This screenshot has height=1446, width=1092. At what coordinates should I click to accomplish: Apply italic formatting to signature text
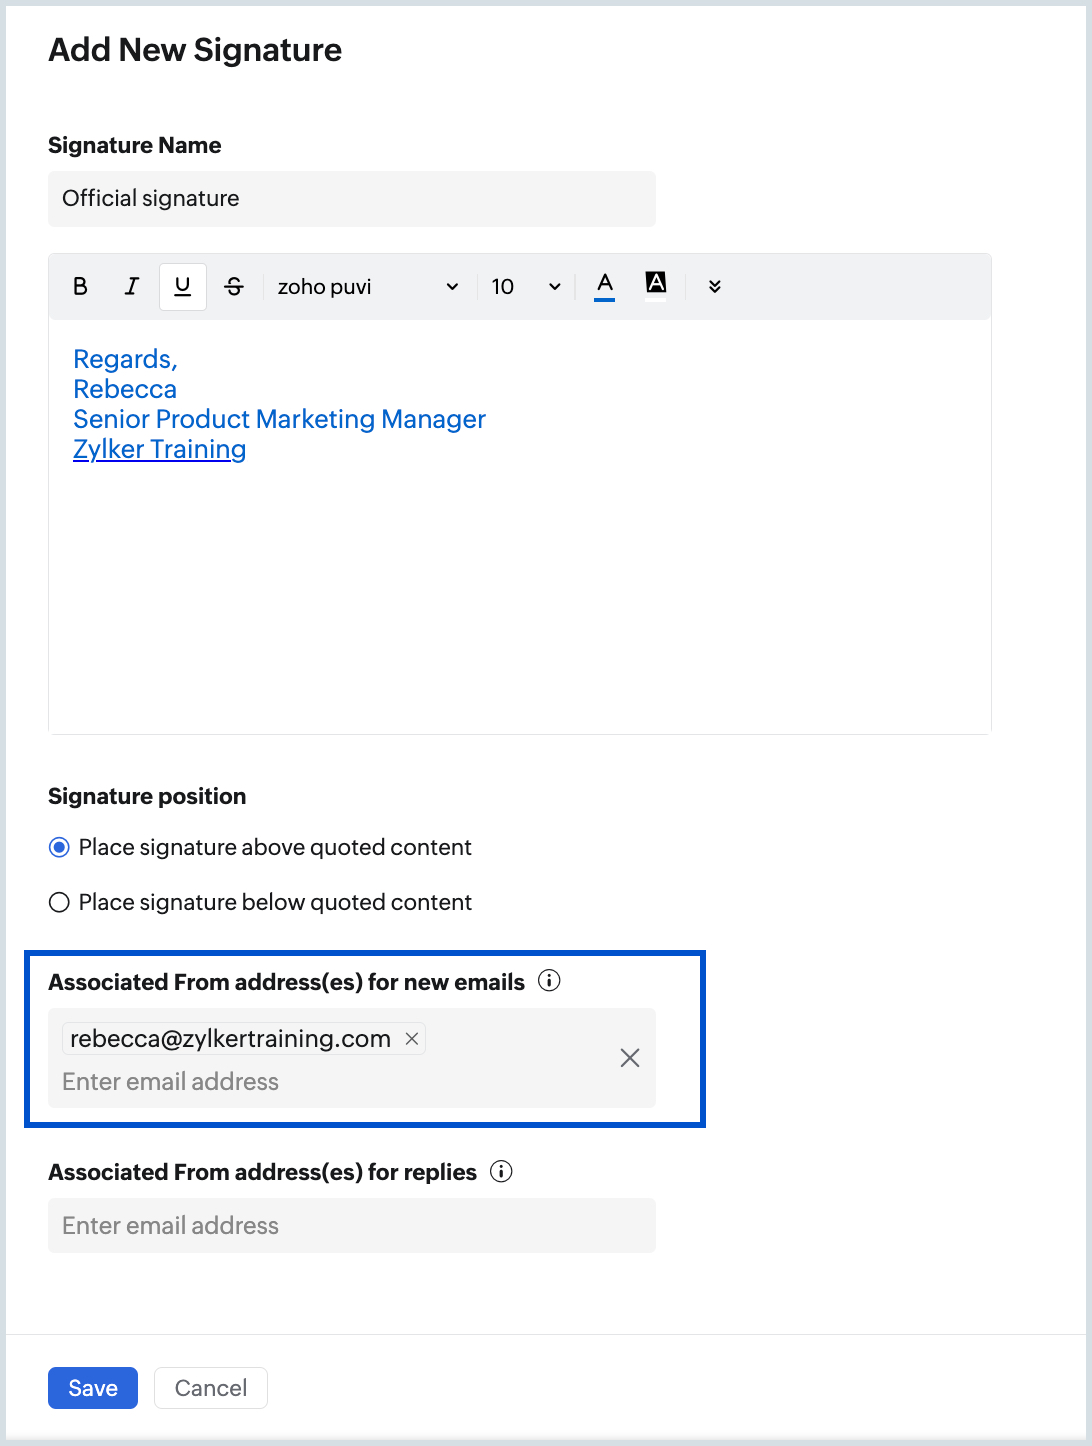click(131, 287)
